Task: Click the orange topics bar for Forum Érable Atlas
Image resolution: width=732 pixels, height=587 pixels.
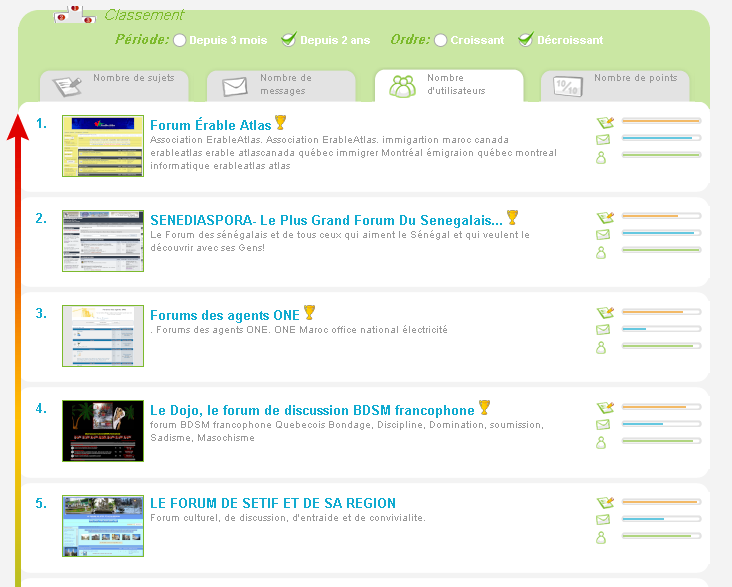Action: coord(662,121)
